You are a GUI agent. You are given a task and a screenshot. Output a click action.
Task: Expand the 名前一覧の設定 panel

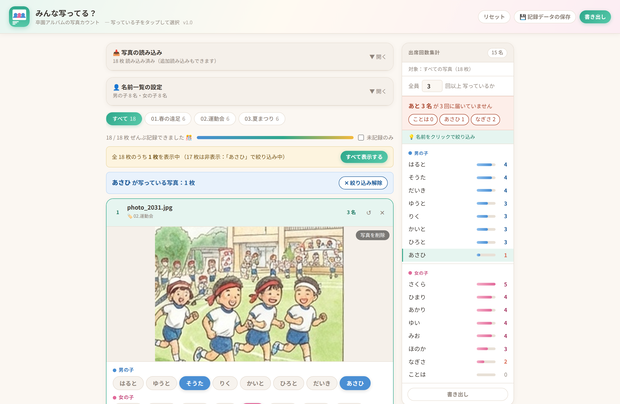tap(250, 91)
